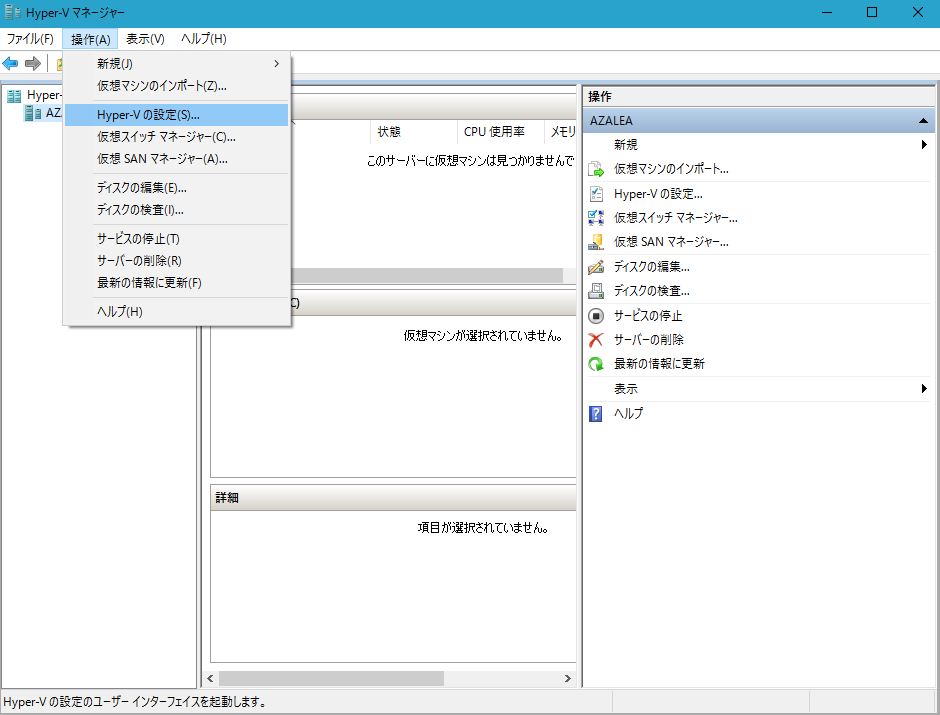The width and height of the screenshot is (940, 715).
Task: Click the Hyper-V Manager root tree icon
Action: (14, 95)
